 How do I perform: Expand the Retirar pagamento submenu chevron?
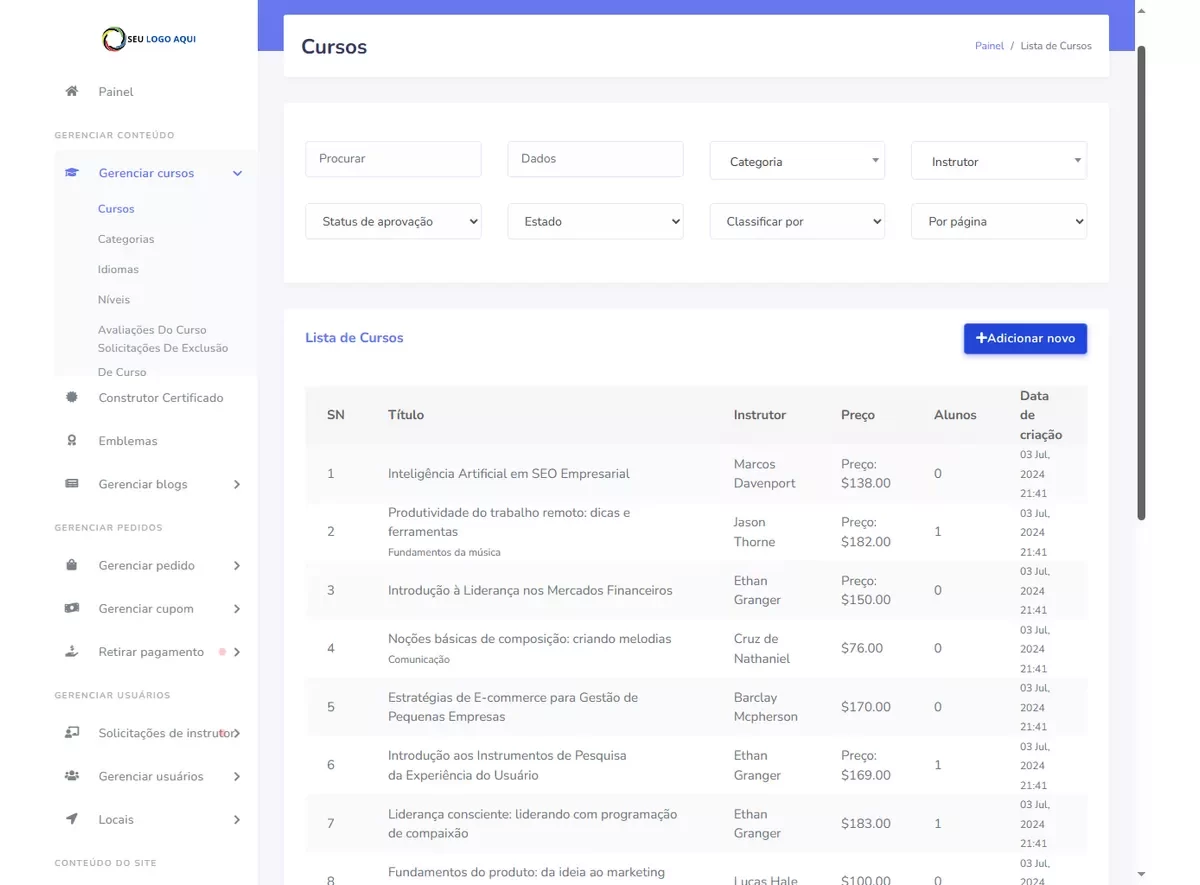tap(237, 652)
